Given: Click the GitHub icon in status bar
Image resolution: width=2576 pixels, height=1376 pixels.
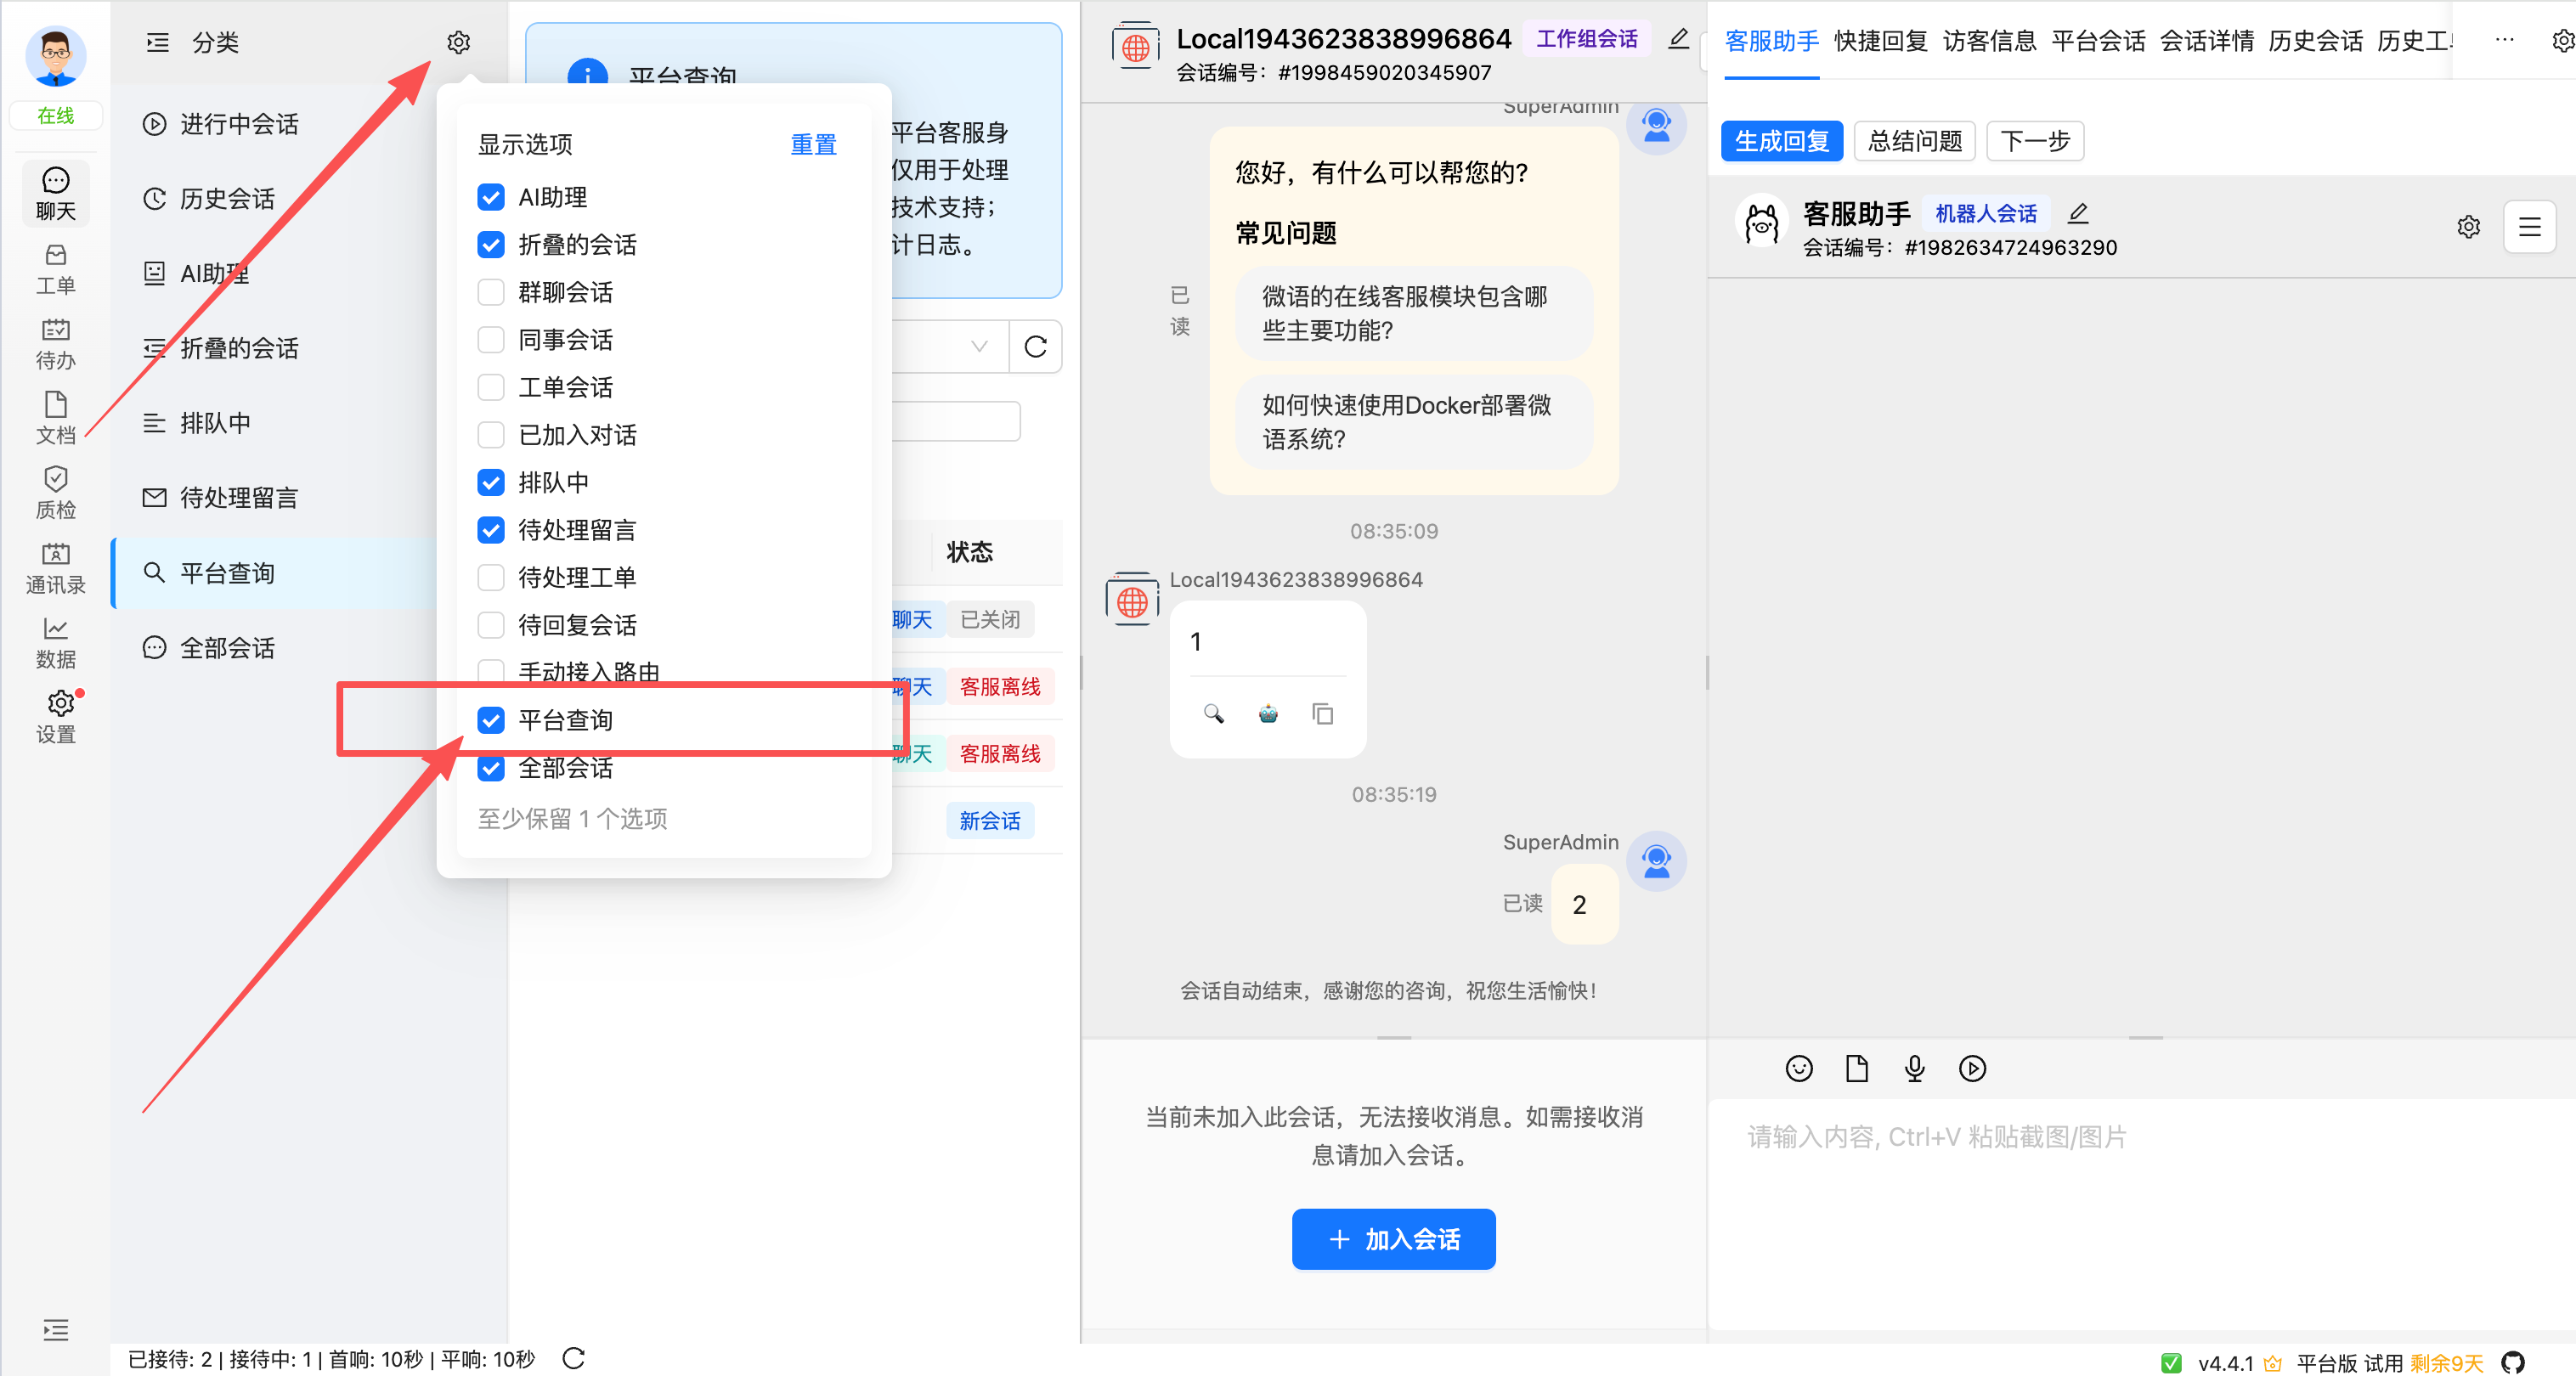Looking at the screenshot, I should (x=2513, y=1362).
